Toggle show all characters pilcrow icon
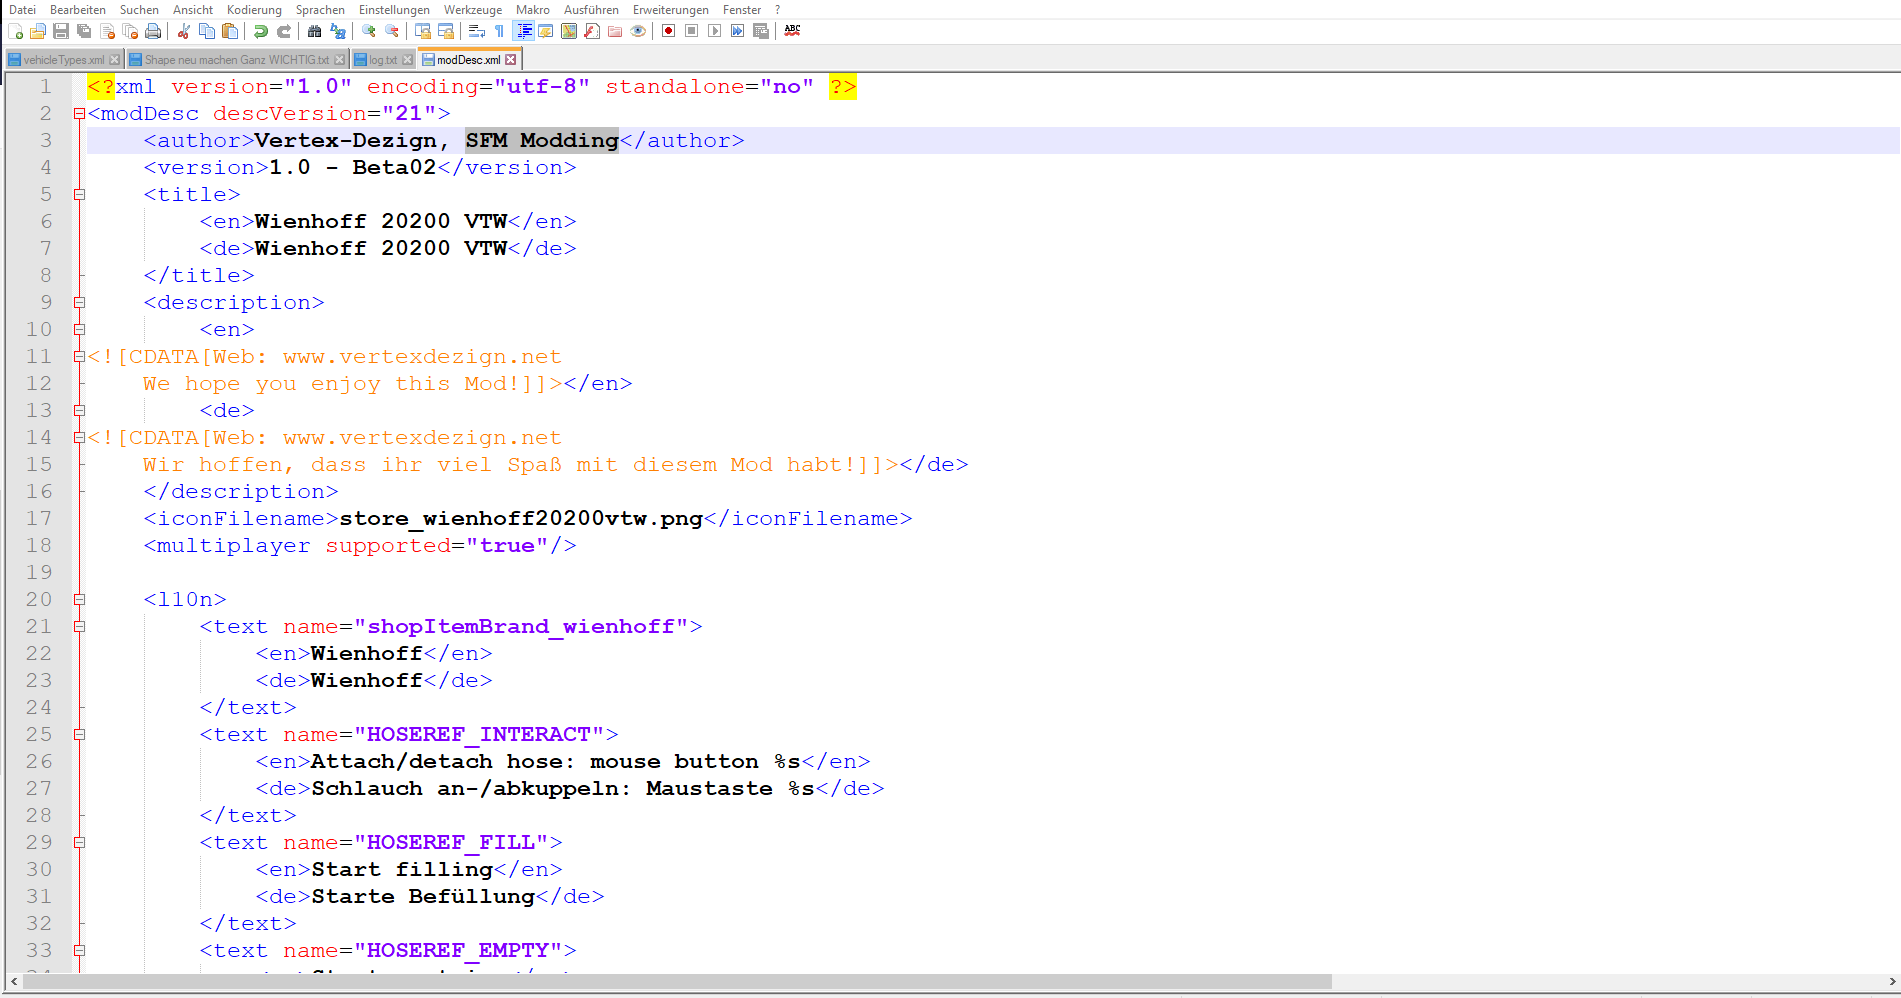 499,31
